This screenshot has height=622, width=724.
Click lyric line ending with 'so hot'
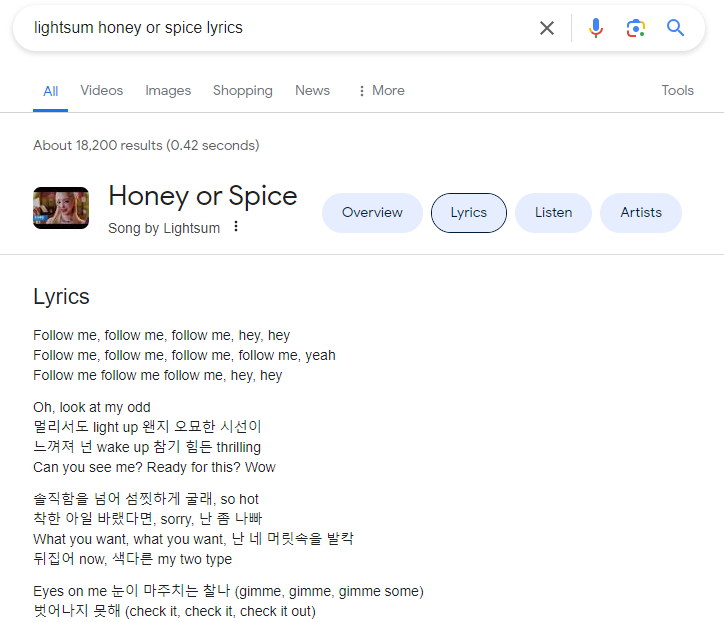146,499
